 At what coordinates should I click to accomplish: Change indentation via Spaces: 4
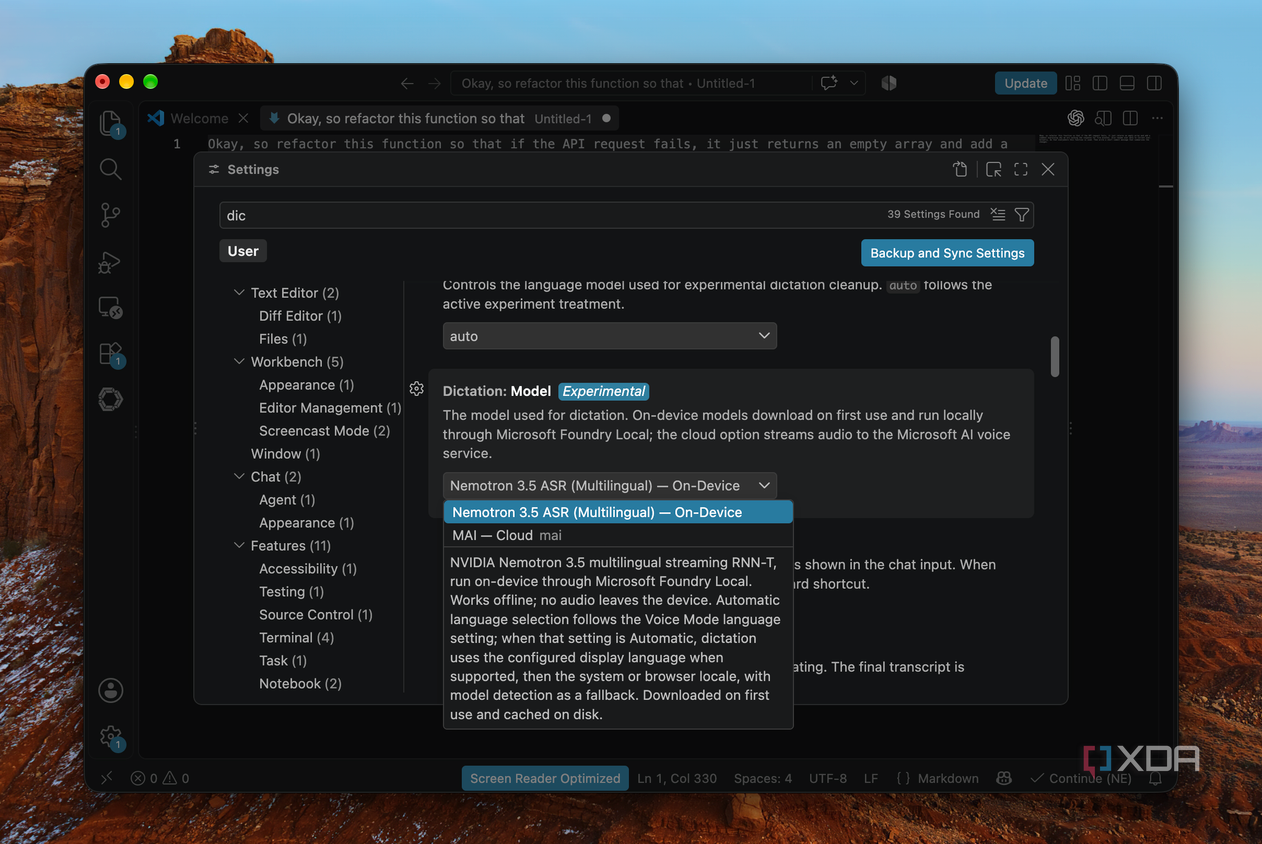762,778
